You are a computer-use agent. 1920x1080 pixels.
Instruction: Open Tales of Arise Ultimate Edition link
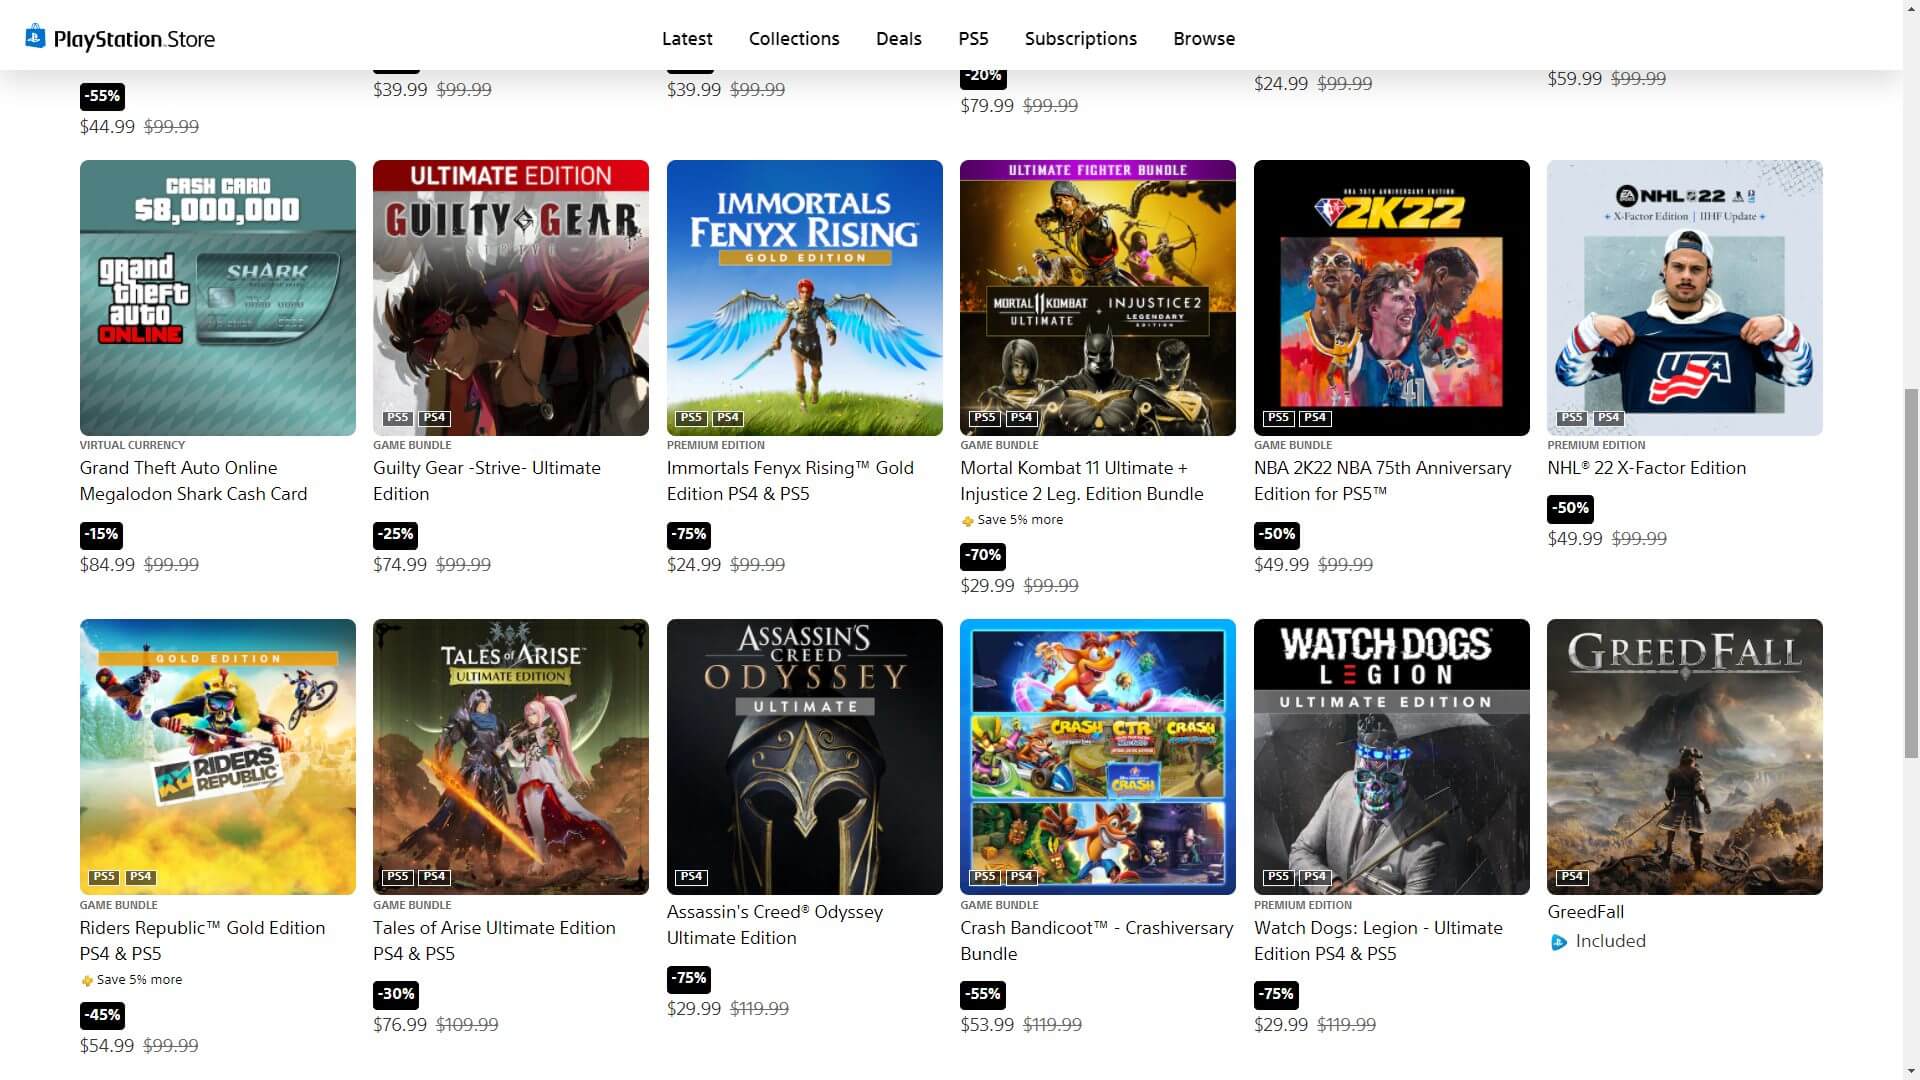[x=494, y=940]
